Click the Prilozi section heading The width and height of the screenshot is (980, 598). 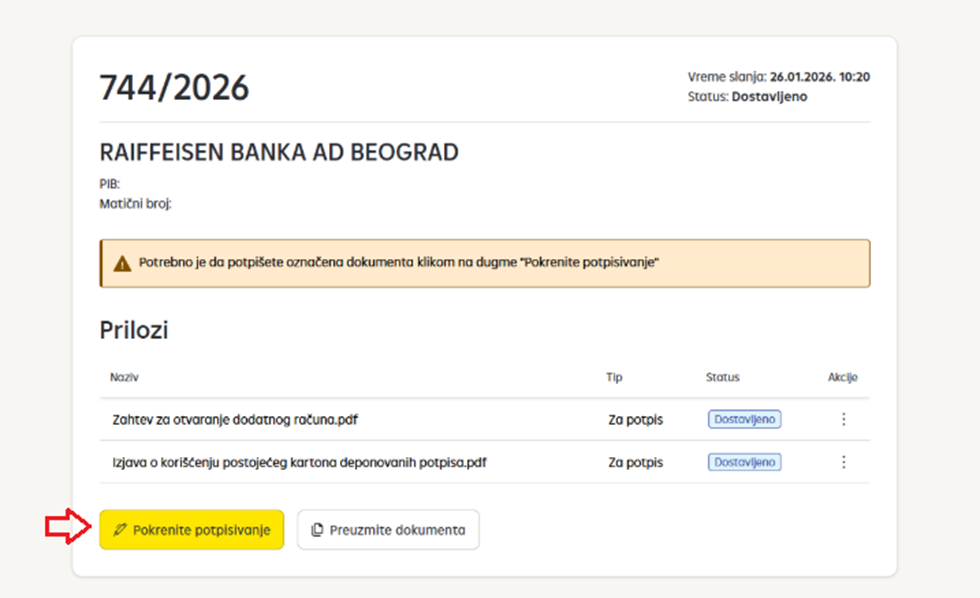coord(134,330)
